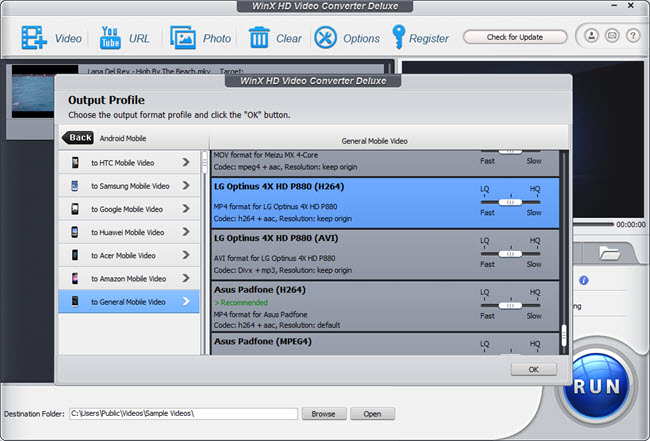Click the Video toolbar label
The width and height of the screenshot is (650, 441).
click(x=68, y=39)
